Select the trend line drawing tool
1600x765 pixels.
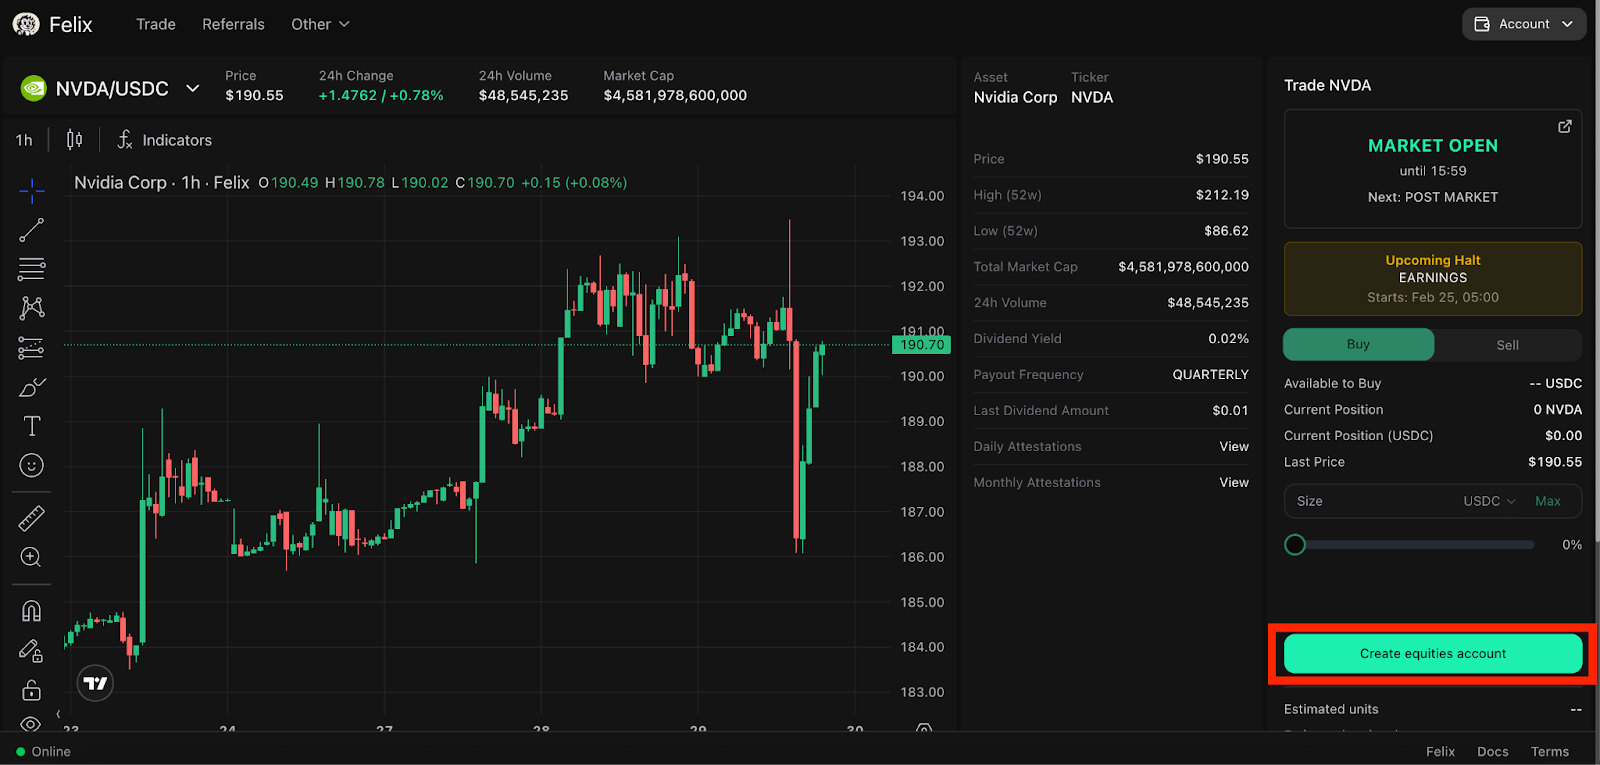(x=31, y=230)
